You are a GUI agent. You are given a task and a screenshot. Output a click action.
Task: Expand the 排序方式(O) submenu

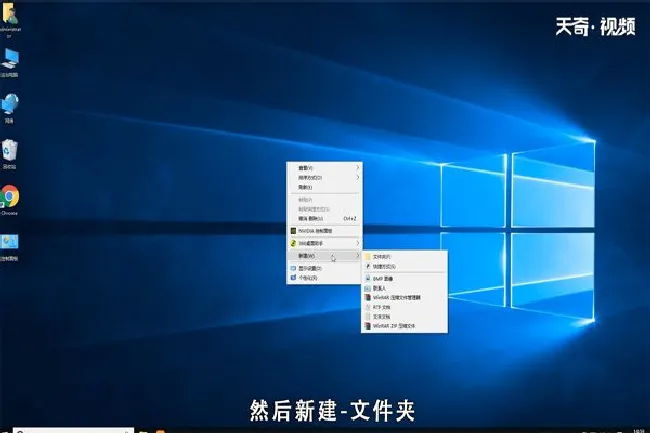click(x=324, y=177)
